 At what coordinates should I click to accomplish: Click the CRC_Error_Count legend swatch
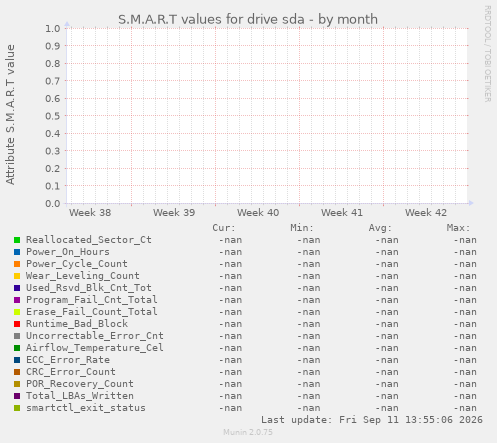[x=17, y=372]
